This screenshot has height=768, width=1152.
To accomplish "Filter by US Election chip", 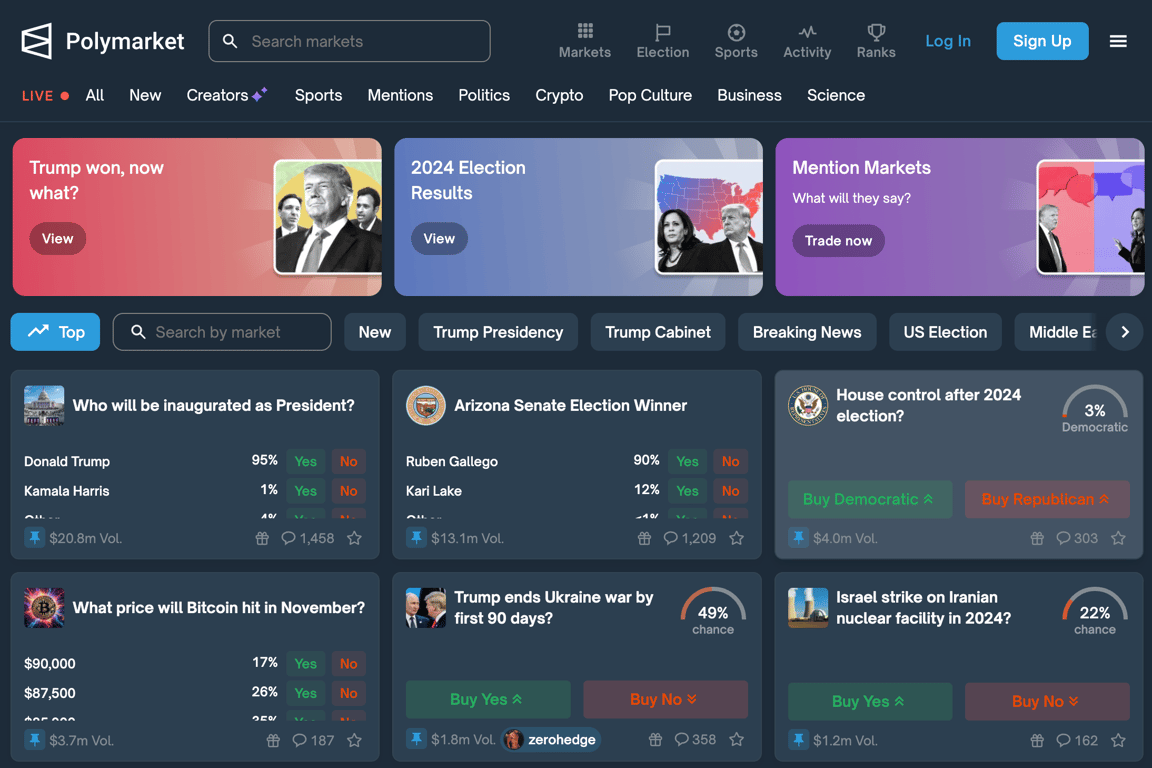I will [946, 332].
